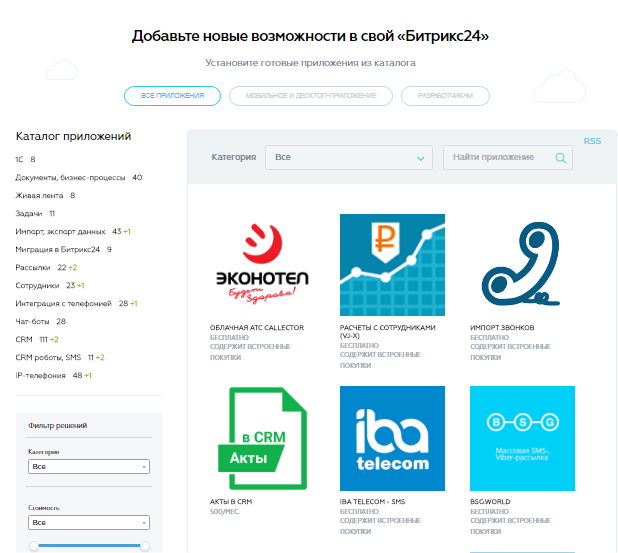The width and height of the screenshot is (618, 553).
Task: Open the Эконотел Облачная АТС Callector app thumbnail
Action: pos(262,265)
